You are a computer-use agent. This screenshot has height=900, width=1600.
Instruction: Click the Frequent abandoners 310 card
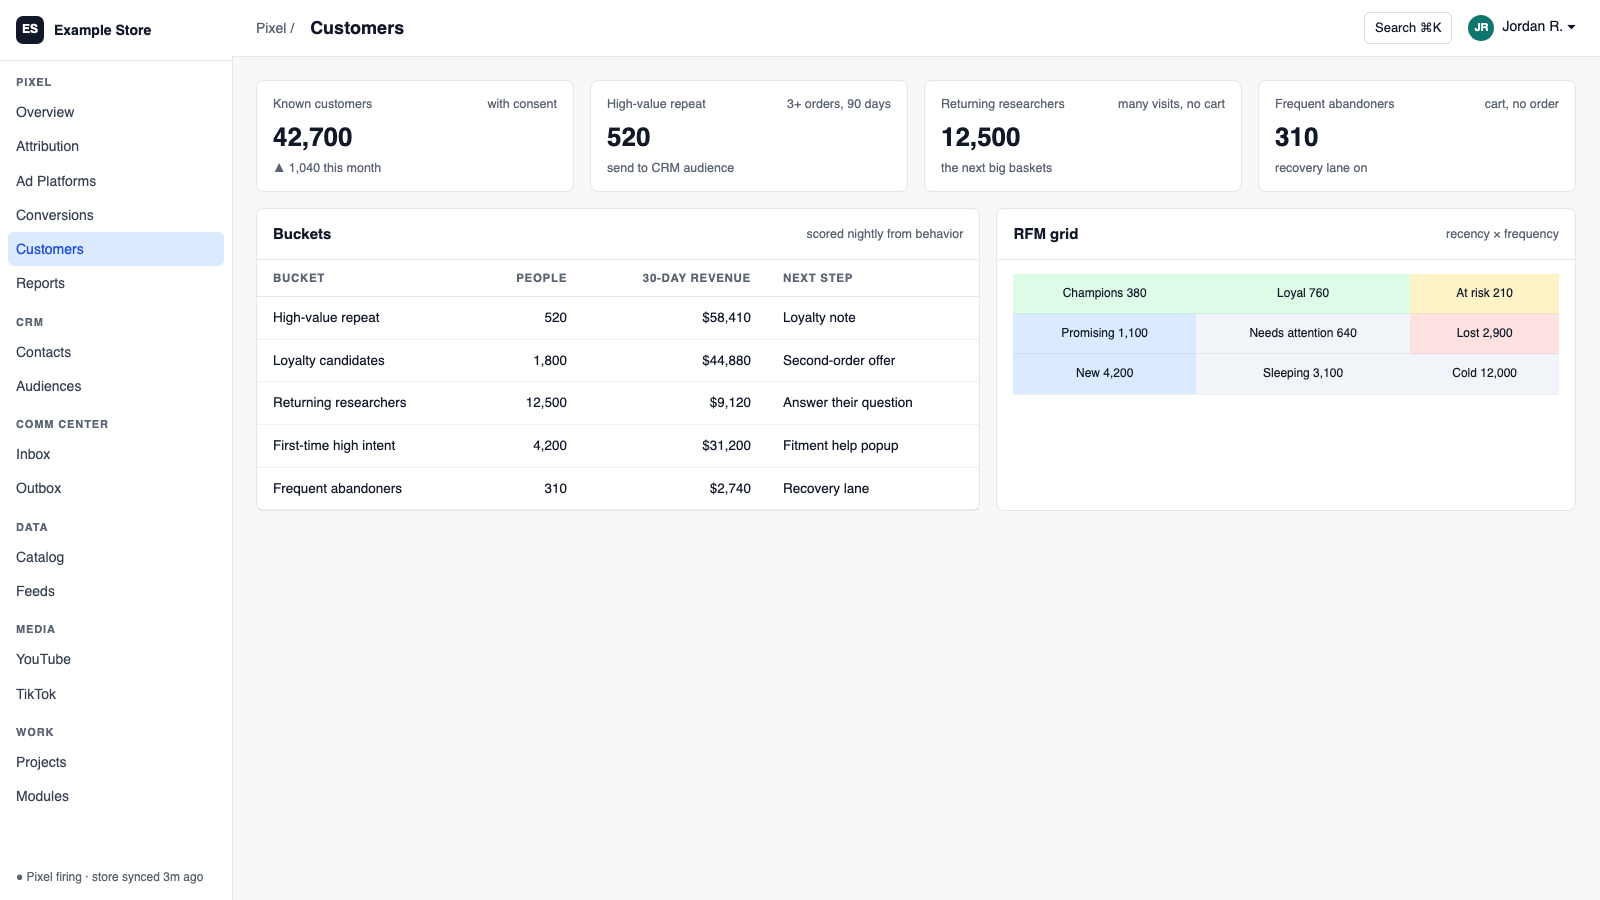(x=1417, y=136)
